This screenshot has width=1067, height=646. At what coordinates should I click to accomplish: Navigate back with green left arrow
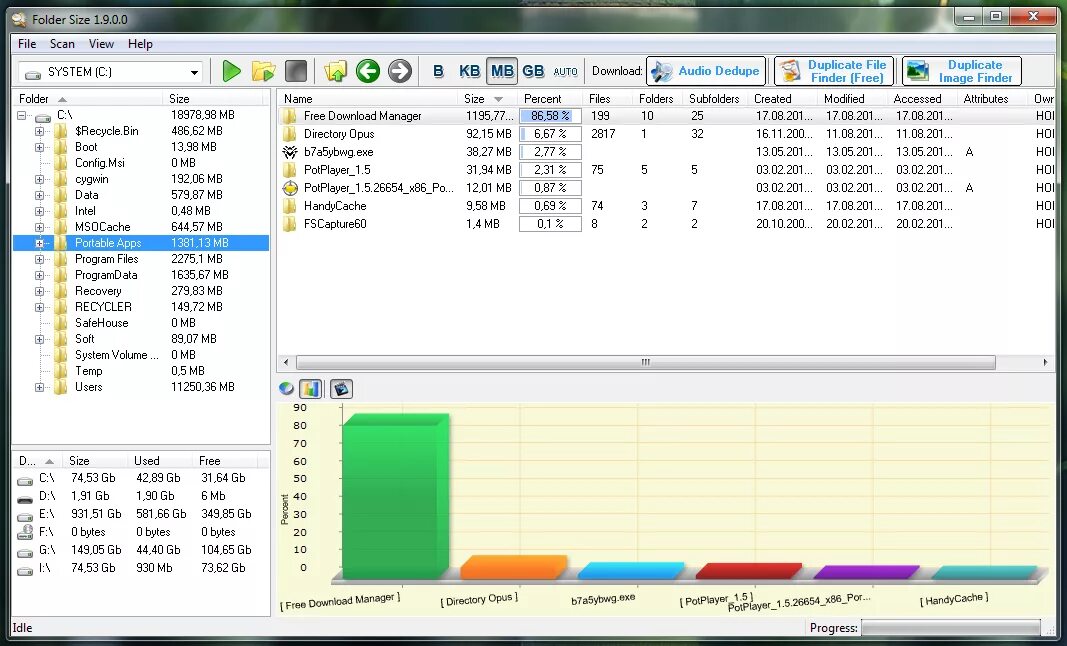pyautogui.click(x=367, y=71)
